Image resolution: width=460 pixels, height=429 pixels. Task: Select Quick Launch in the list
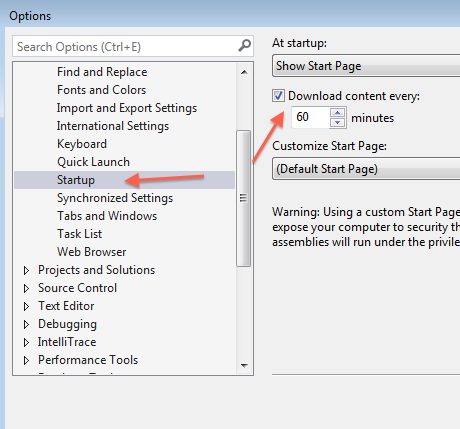(x=93, y=162)
